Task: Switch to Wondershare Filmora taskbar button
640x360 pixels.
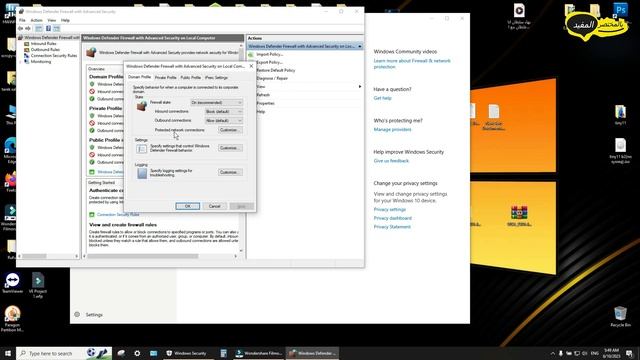Action: 259,353
